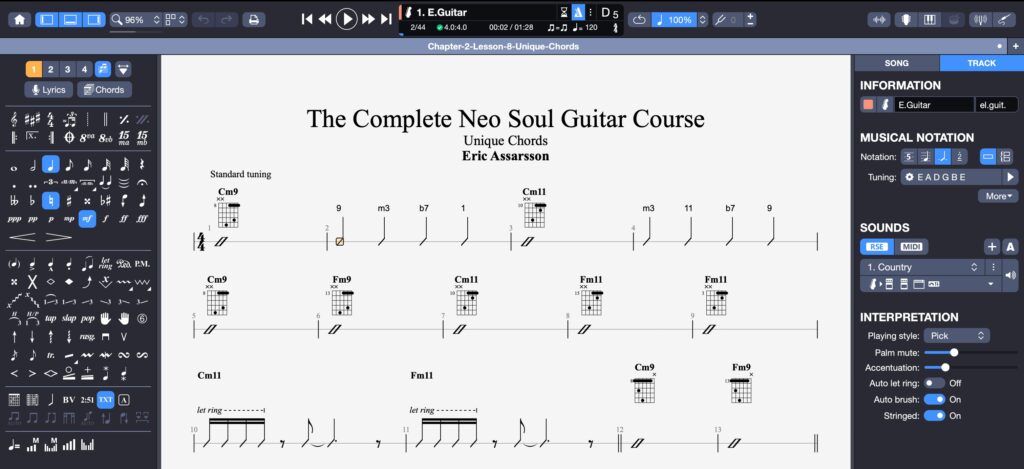Select the MIDI sound mode tab

pyautogui.click(x=911, y=247)
